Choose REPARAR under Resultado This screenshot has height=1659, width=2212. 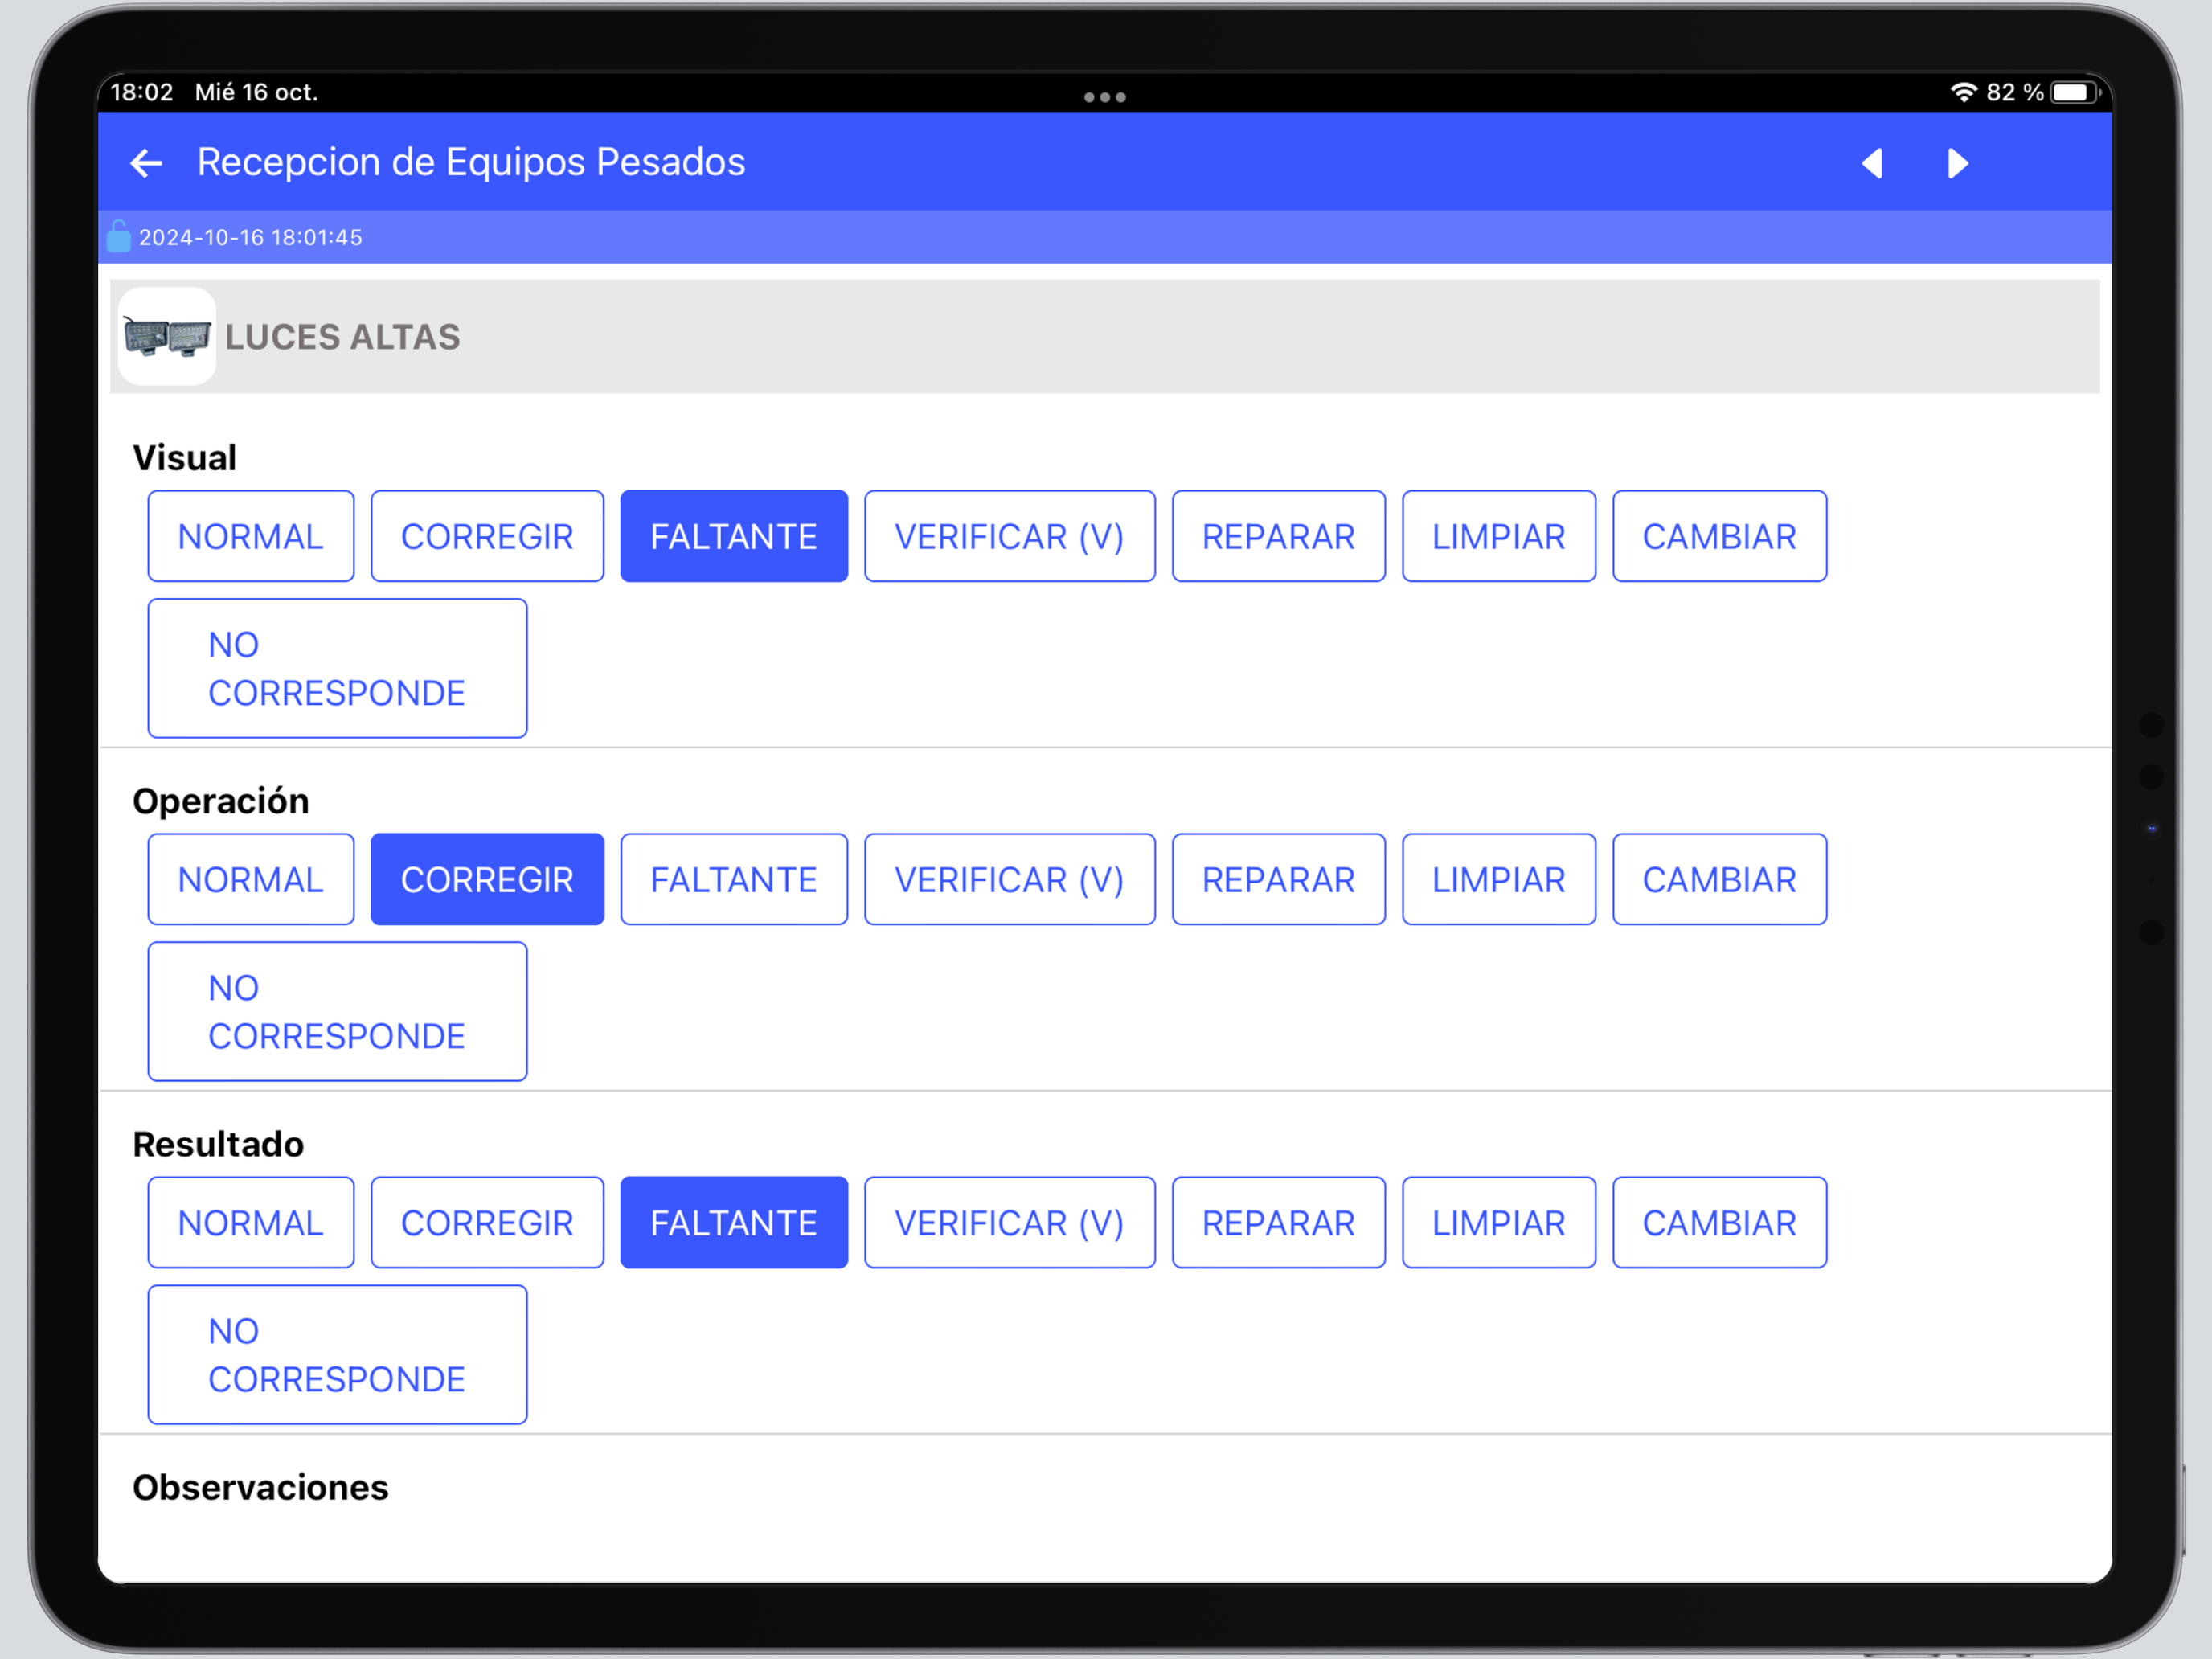[1279, 1222]
